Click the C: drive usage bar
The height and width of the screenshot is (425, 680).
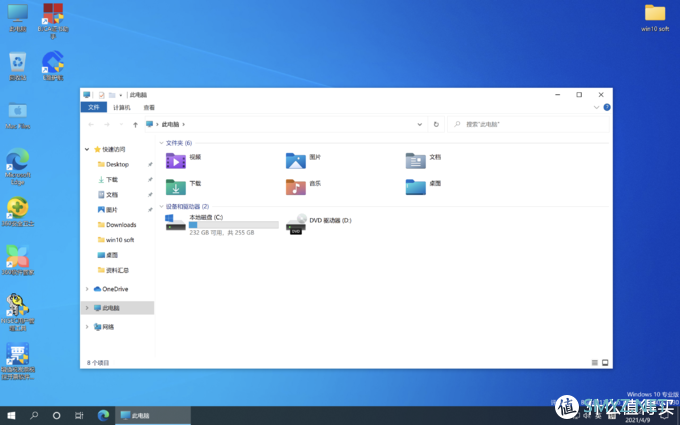point(234,225)
